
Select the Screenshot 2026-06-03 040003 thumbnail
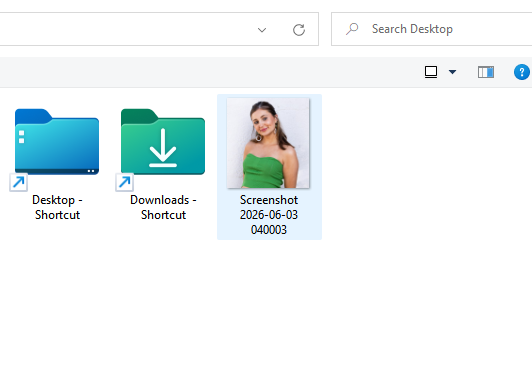pyautogui.click(x=268, y=143)
